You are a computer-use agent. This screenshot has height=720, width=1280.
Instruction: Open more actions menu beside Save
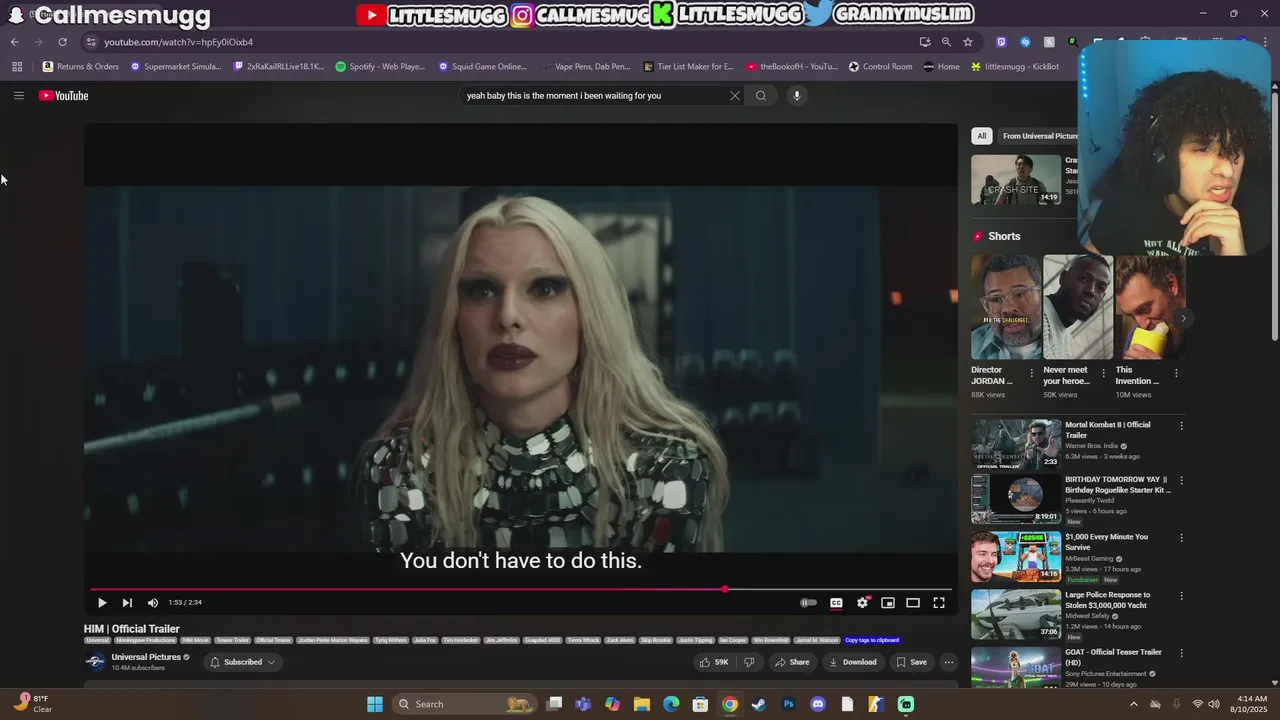point(949,662)
